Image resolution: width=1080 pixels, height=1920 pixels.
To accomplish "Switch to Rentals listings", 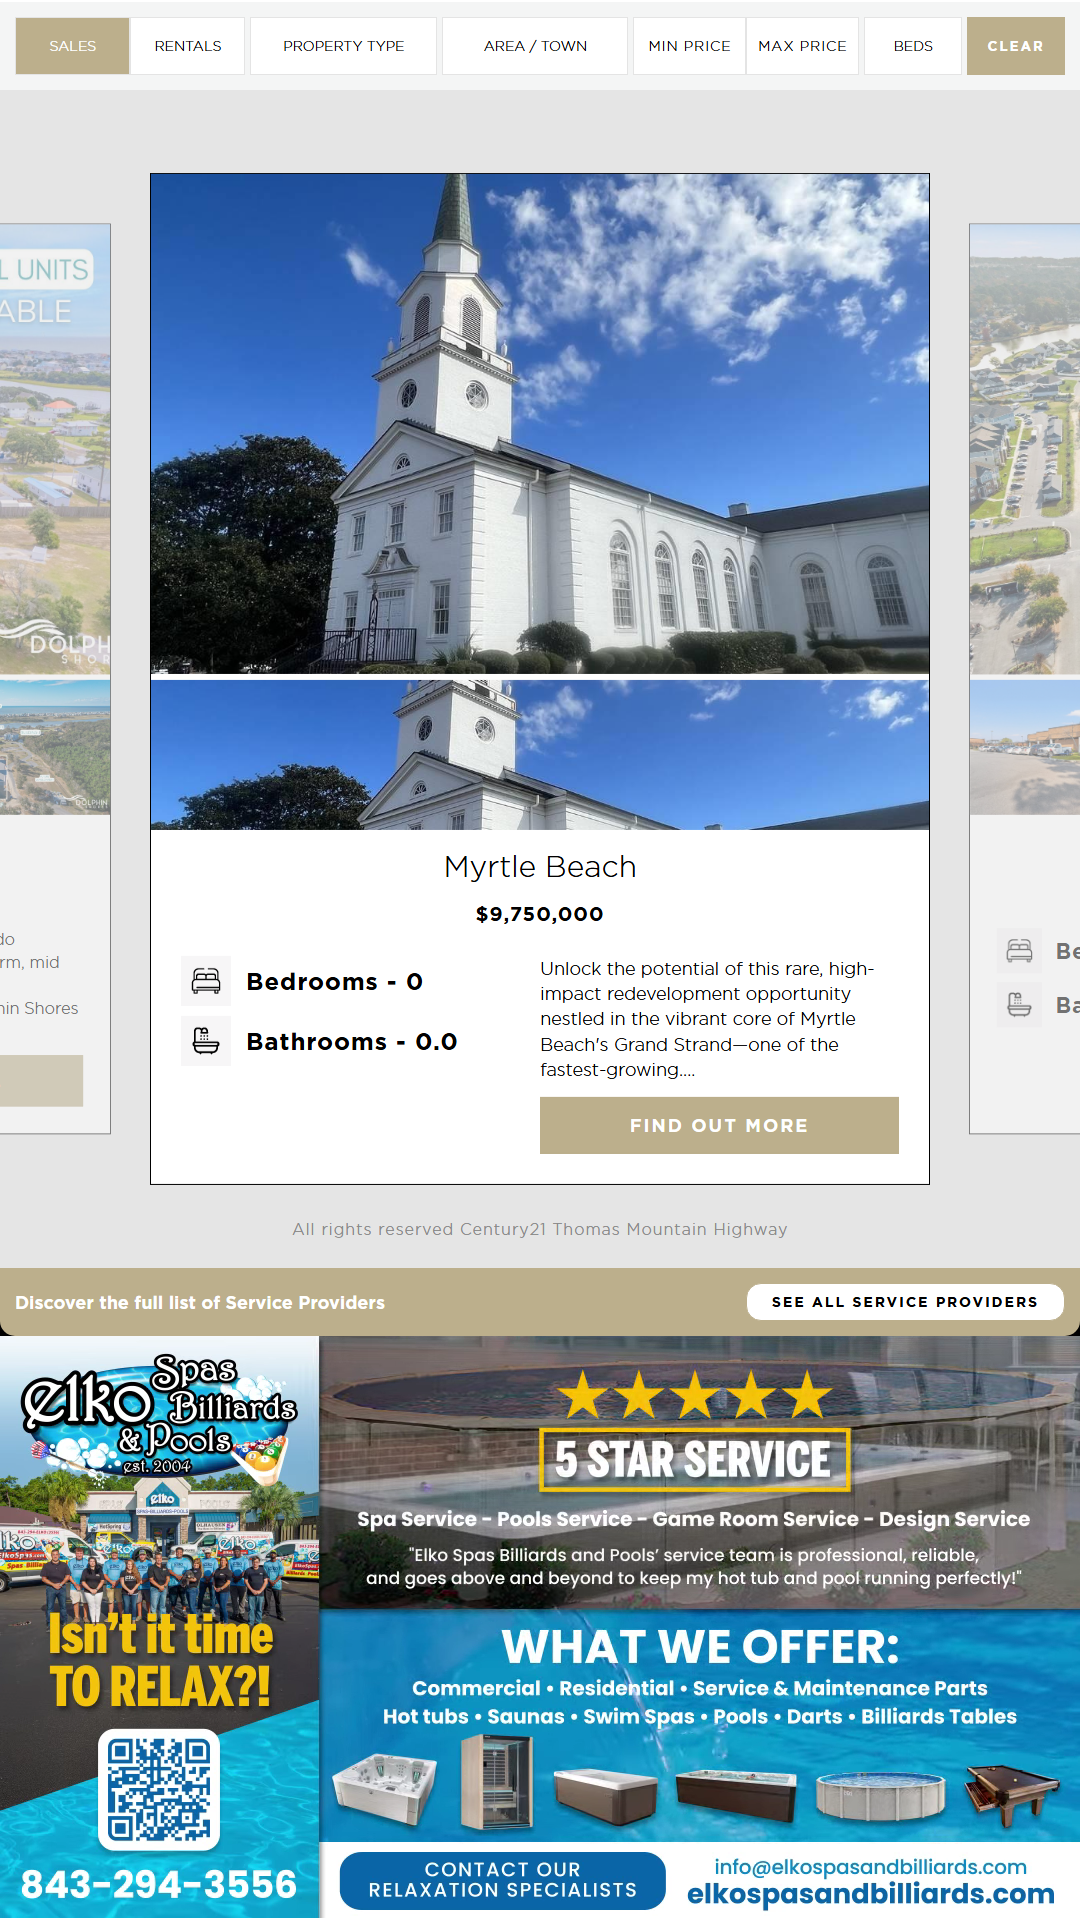I will (188, 46).
